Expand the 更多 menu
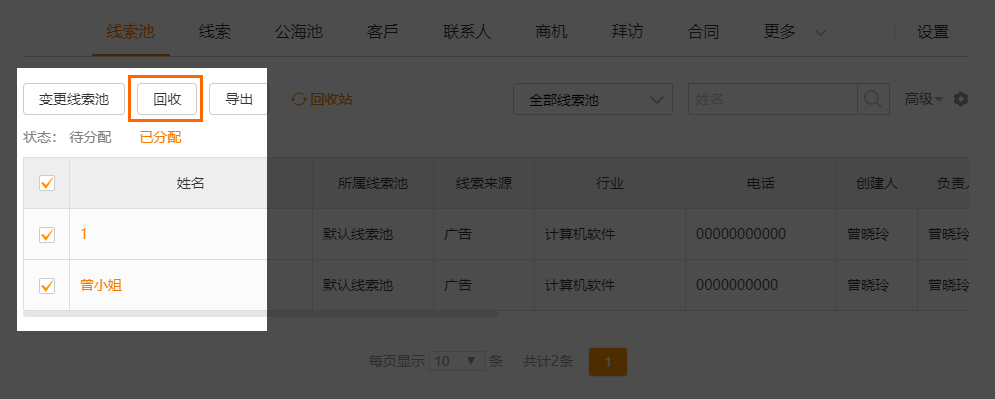This screenshot has width=995, height=399. [794, 32]
